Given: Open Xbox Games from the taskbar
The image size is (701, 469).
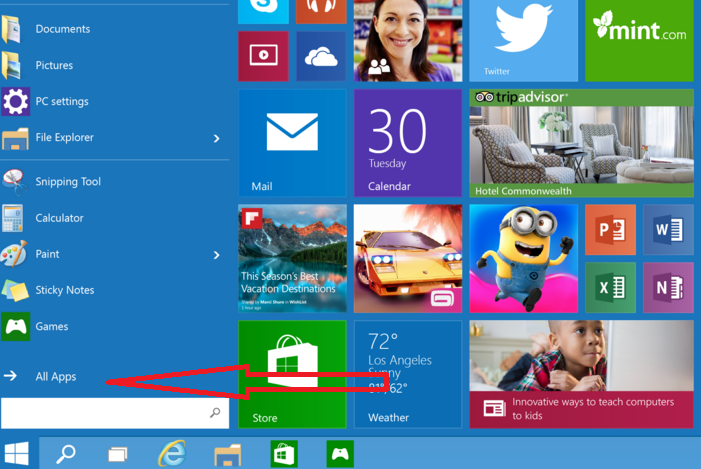Looking at the screenshot, I should pyautogui.click(x=340, y=454).
